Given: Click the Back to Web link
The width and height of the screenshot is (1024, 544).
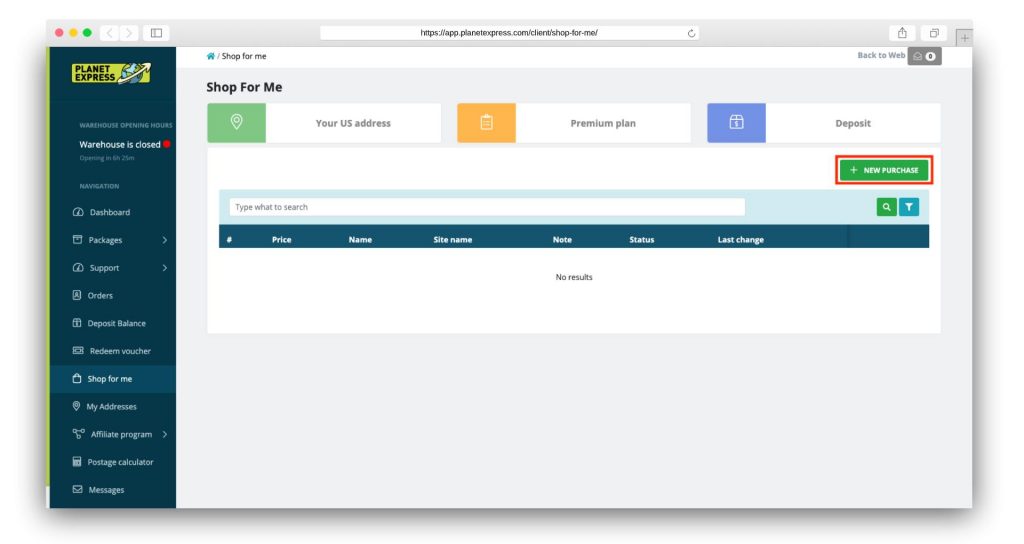Looking at the screenshot, I should point(881,56).
